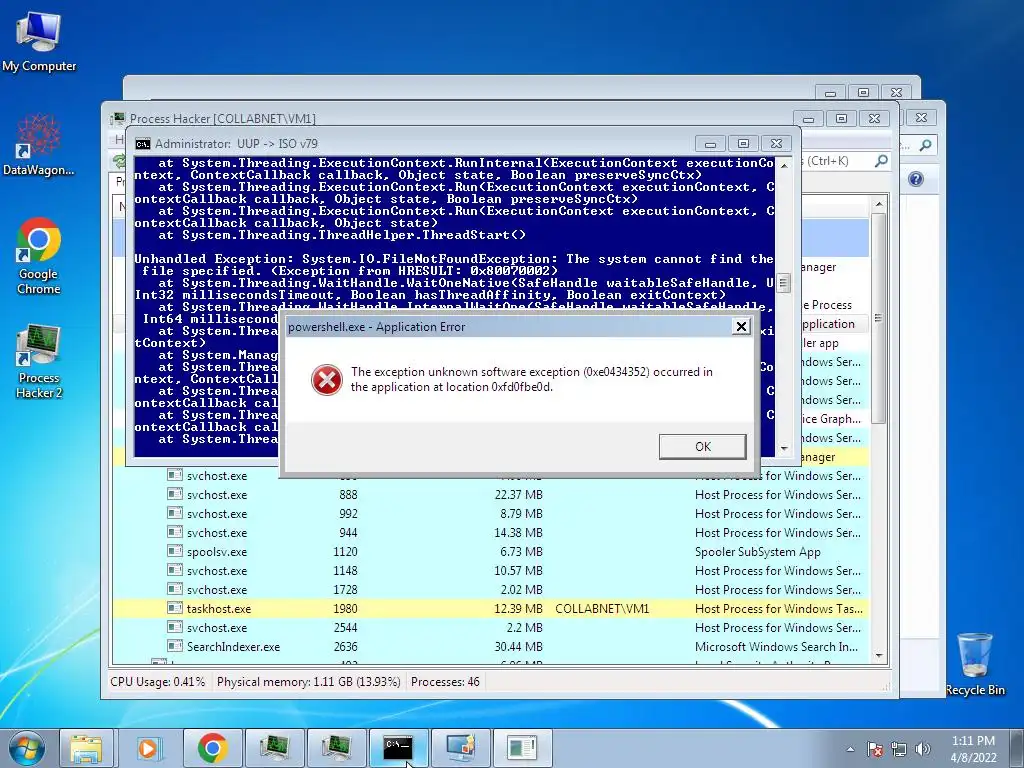Click Physical memory in the status bar
1024x768 pixels.
(308, 682)
